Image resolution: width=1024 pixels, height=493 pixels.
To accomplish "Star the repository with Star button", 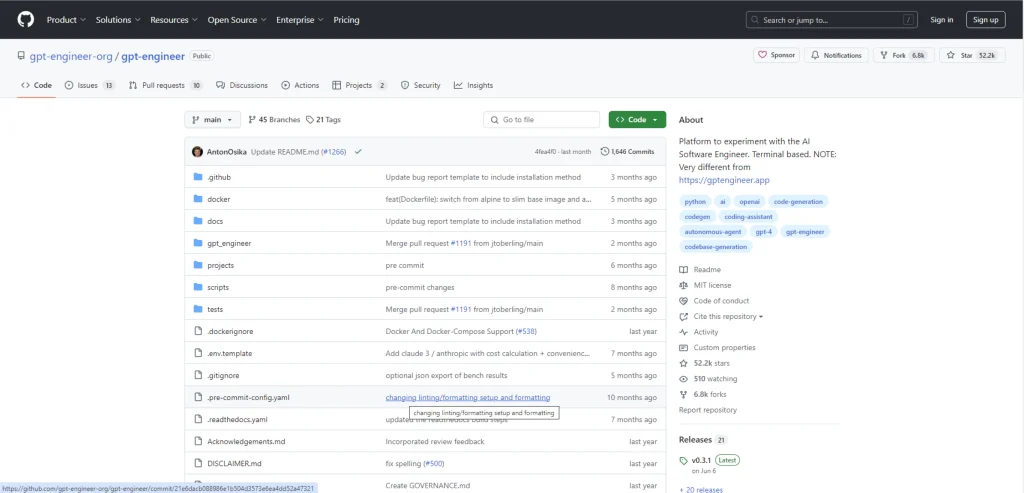I will pos(972,56).
